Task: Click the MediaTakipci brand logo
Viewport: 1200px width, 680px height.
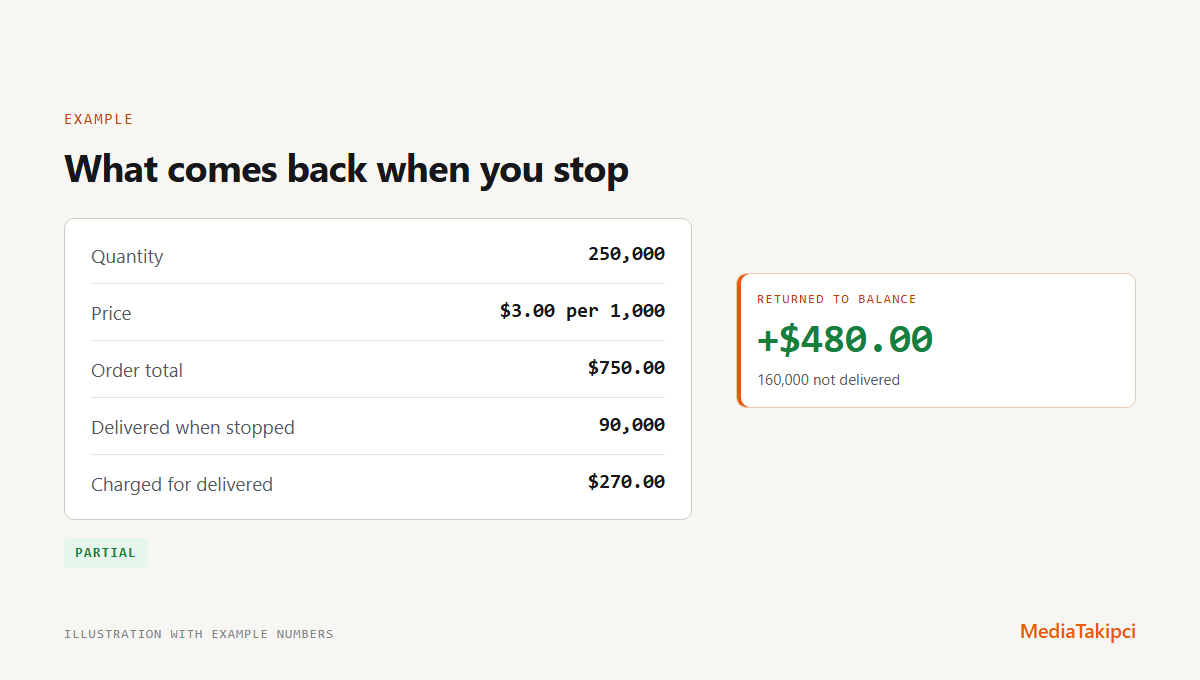Action: click(1078, 631)
